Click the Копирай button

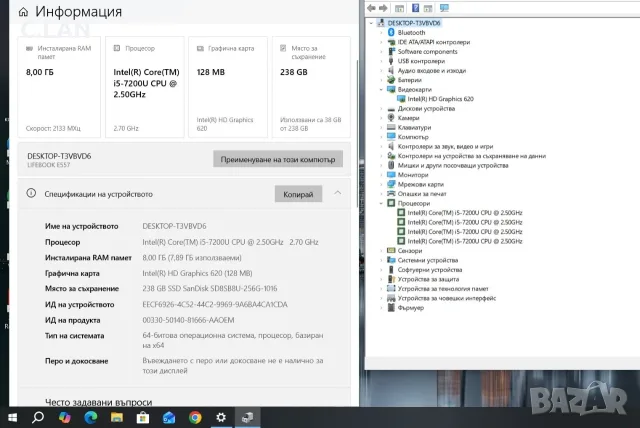pyautogui.click(x=298, y=194)
